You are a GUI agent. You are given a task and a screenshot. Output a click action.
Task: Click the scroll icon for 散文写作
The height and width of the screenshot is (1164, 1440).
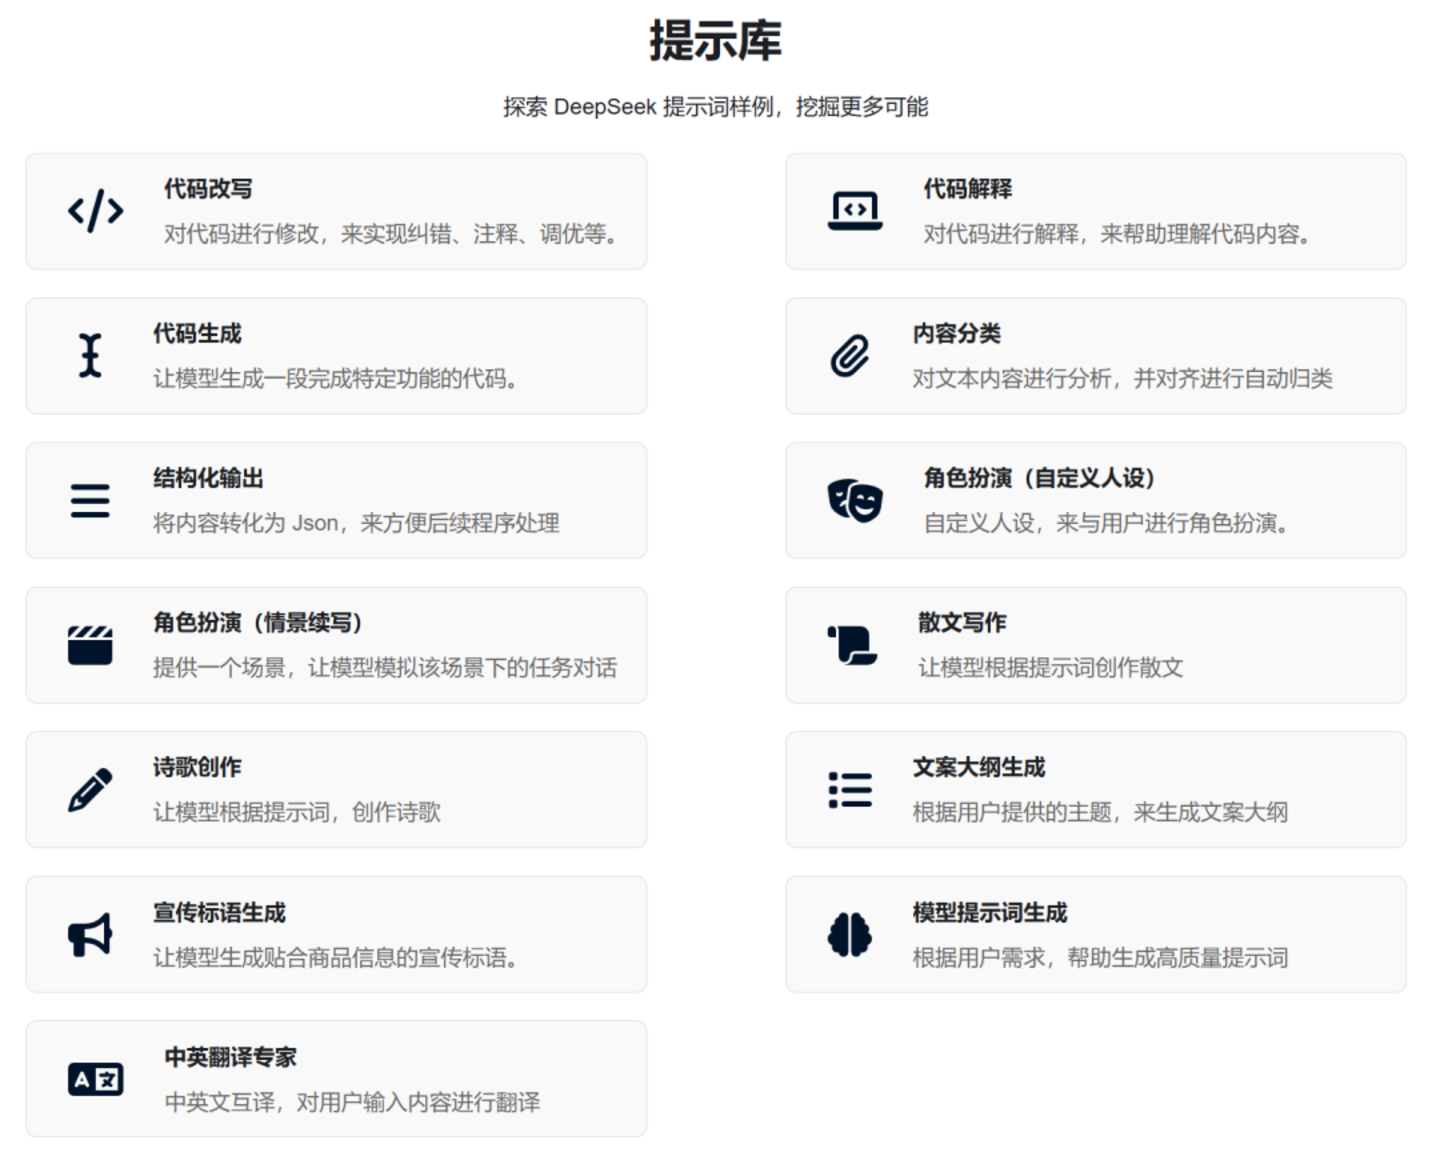pos(852,645)
